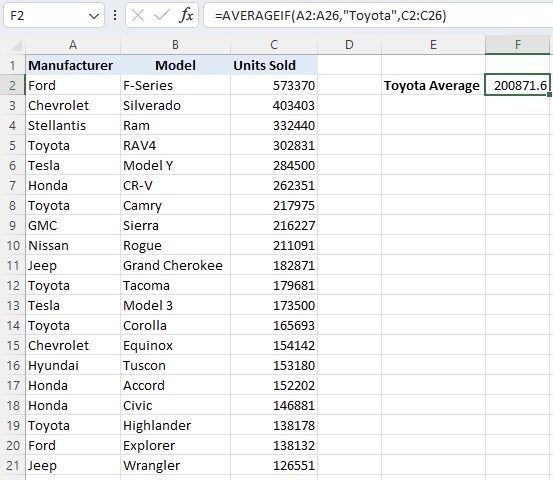Click the Wrangler cell
Image resolution: width=553 pixels, height=480 pixels.
point(175,466)
